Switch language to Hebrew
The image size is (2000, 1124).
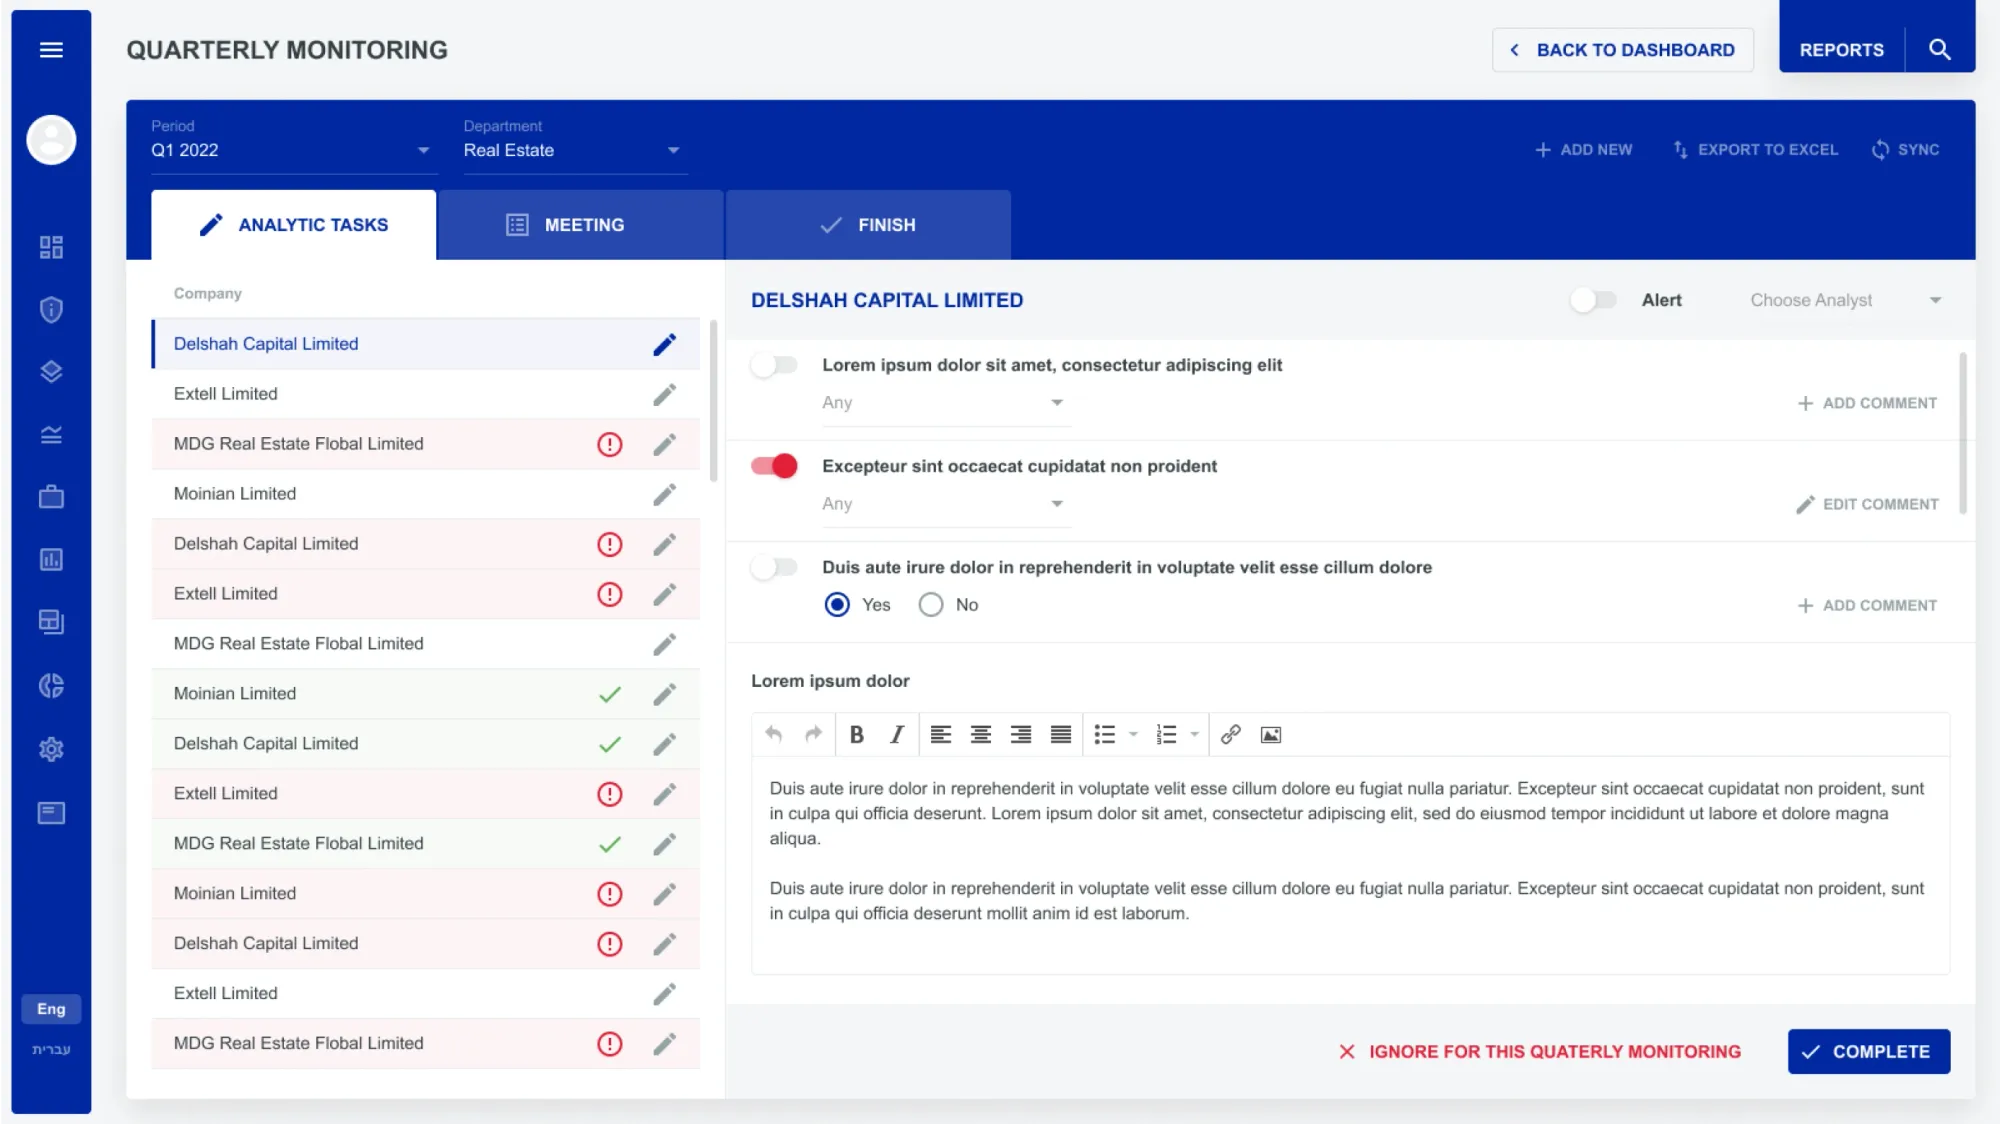pyautogui.click(x=51, y=1049)
